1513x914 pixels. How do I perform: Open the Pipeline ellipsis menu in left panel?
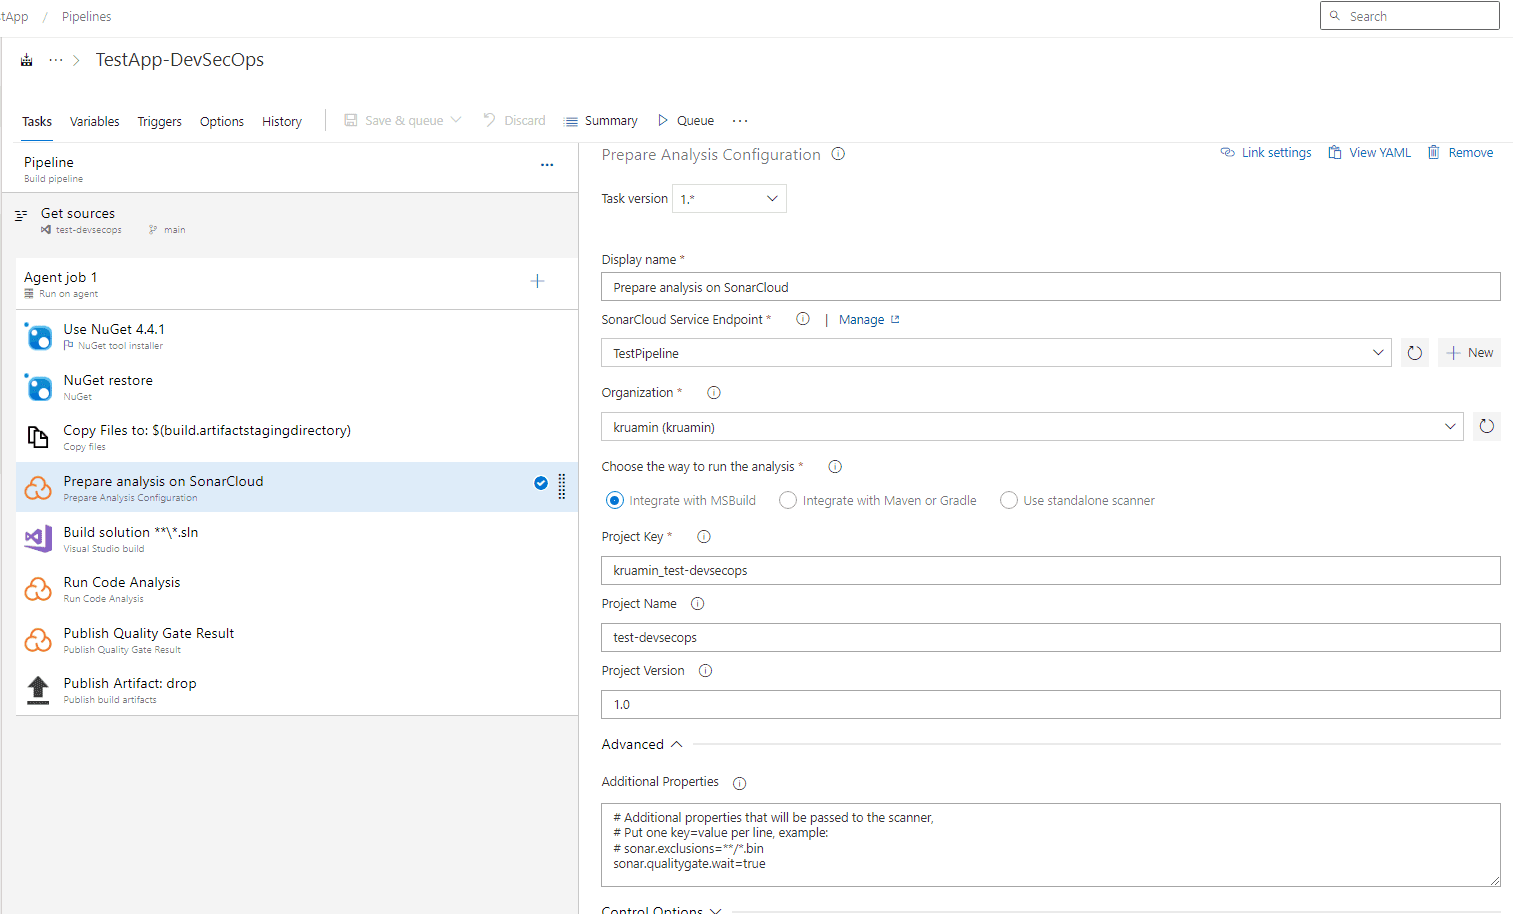(x=547, y=165)
